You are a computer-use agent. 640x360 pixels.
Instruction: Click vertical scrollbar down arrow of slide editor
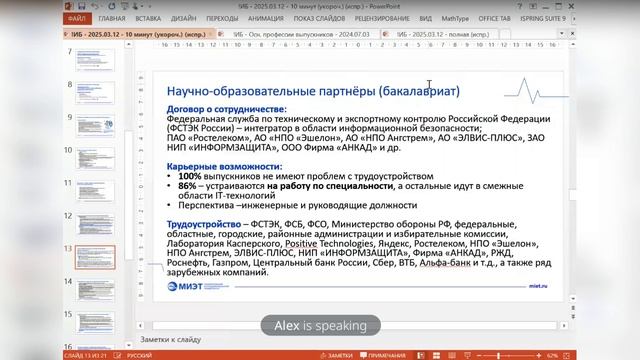click(x=573, y=299)
